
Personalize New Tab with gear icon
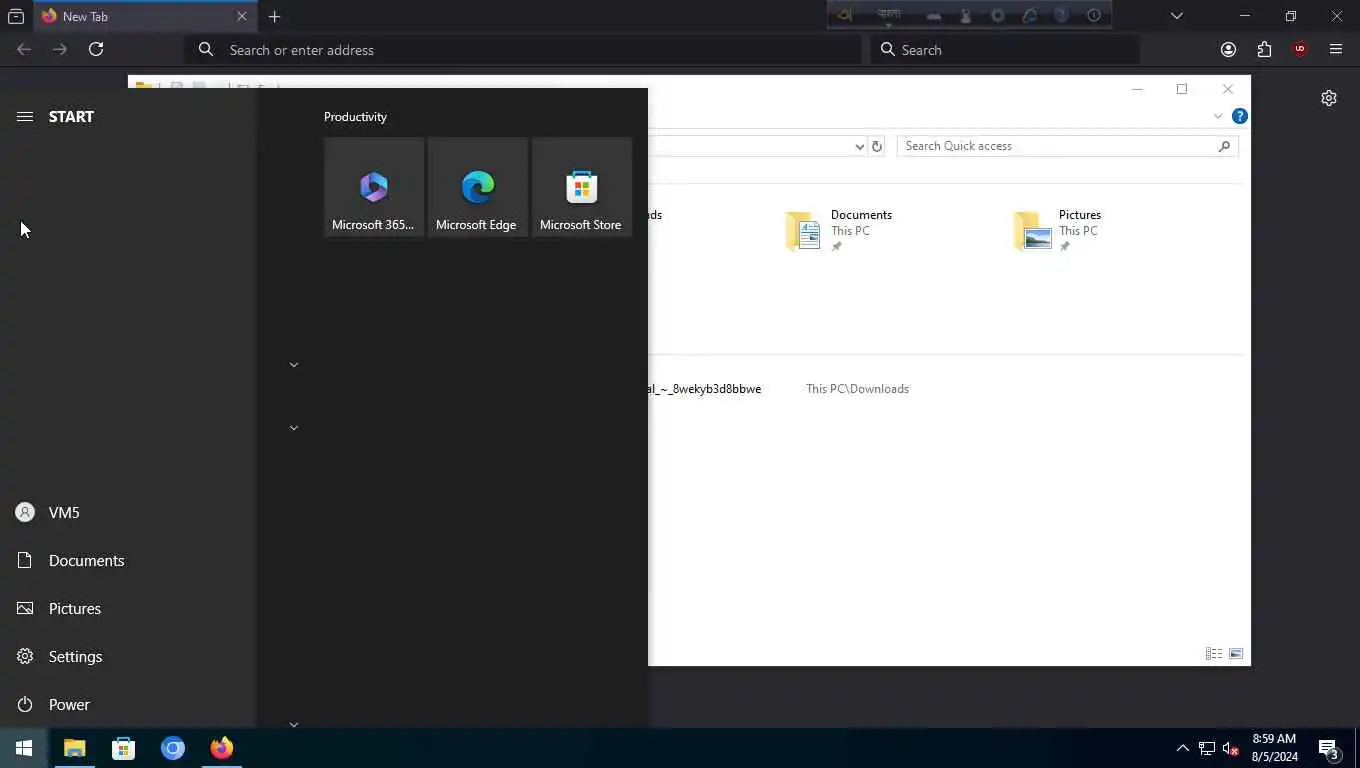pos(1329,98)
